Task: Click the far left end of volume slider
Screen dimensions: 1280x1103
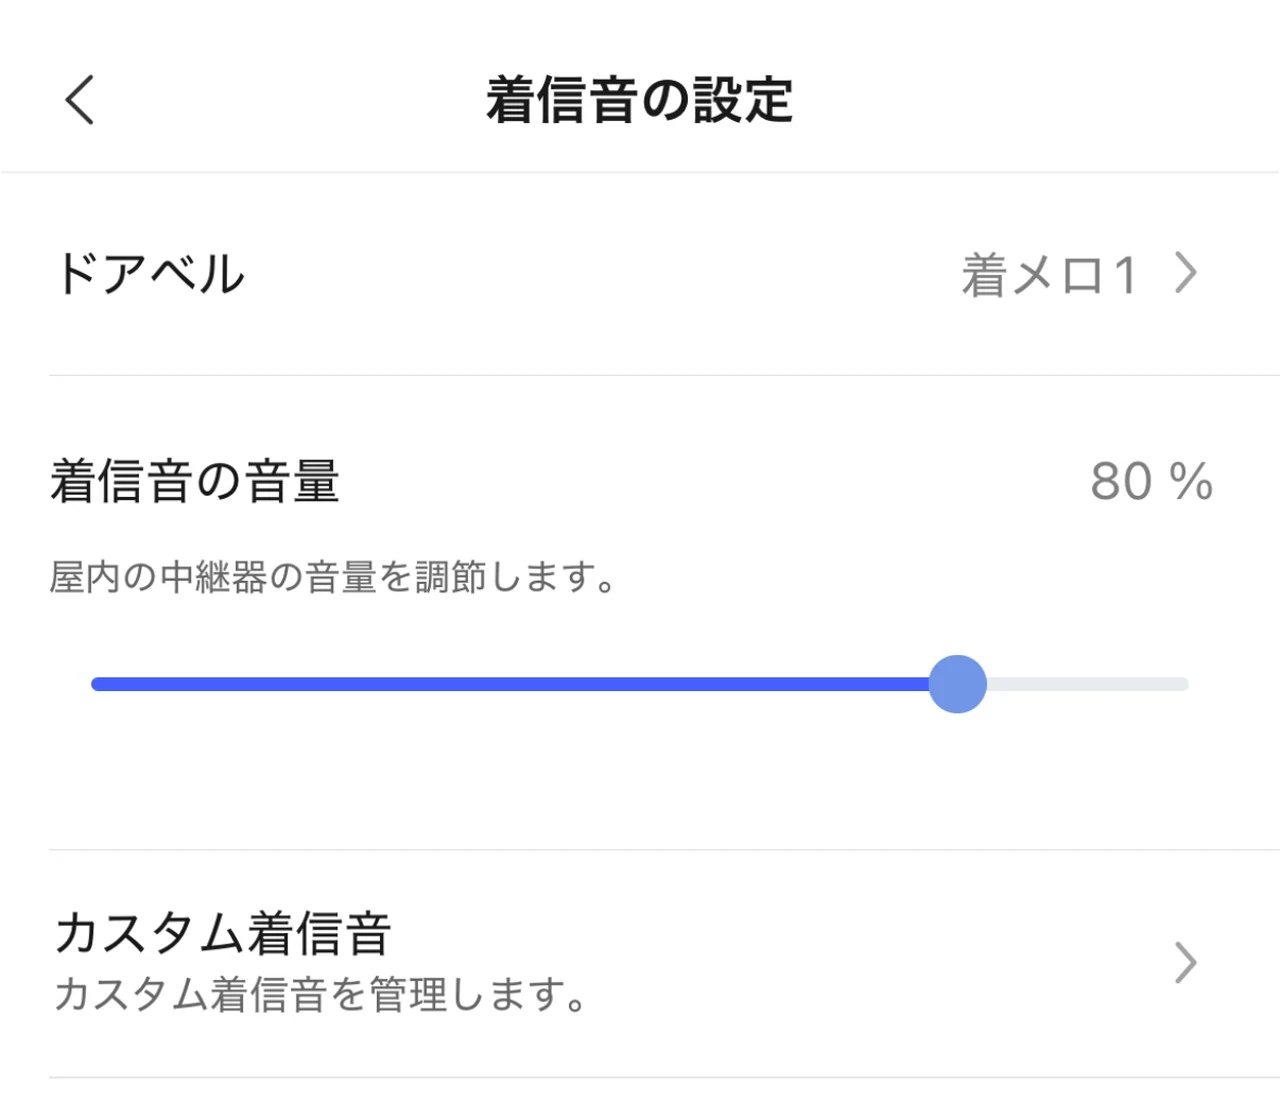Action: [96, 684]
